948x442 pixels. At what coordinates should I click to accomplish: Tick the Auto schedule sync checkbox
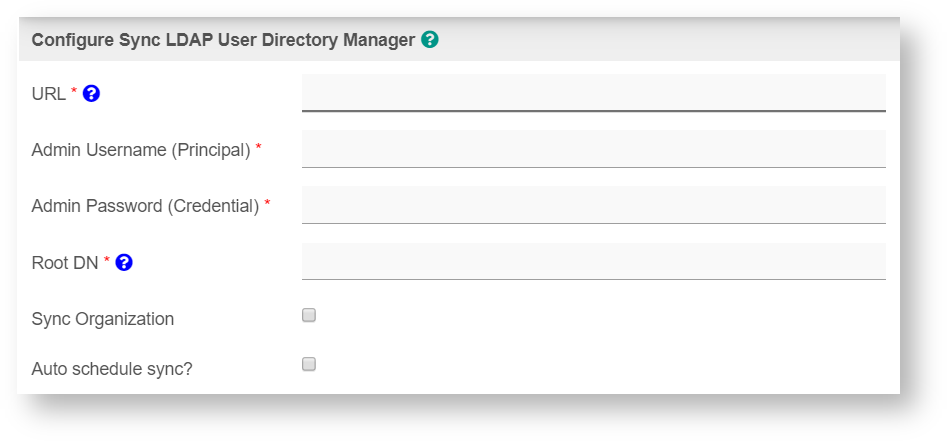(309, 365)
